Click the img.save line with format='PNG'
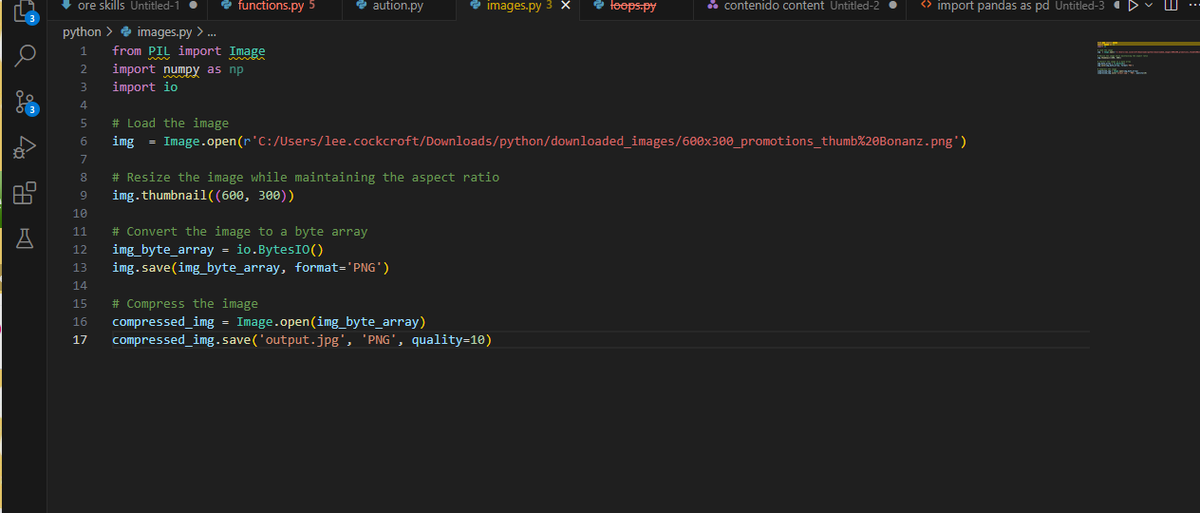This screenshot has height=513, width=1200. coord(251,268)
